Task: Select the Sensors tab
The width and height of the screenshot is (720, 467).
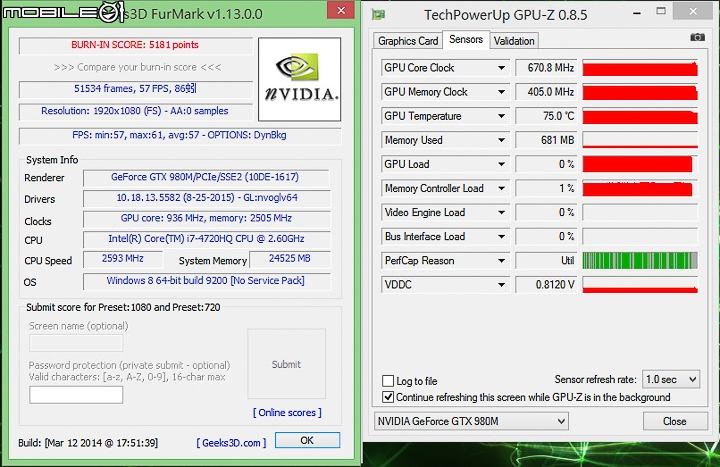Action: tap(466, 39)
